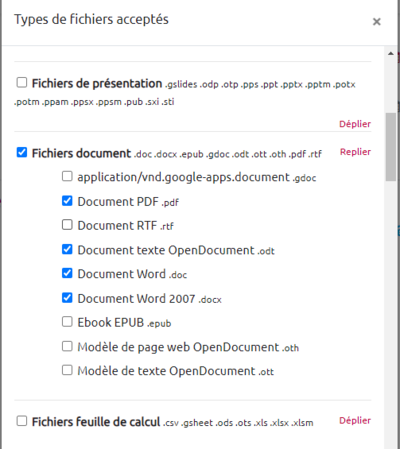Click the scrollbar up arrow
The image size is (400, 449).
391,53
